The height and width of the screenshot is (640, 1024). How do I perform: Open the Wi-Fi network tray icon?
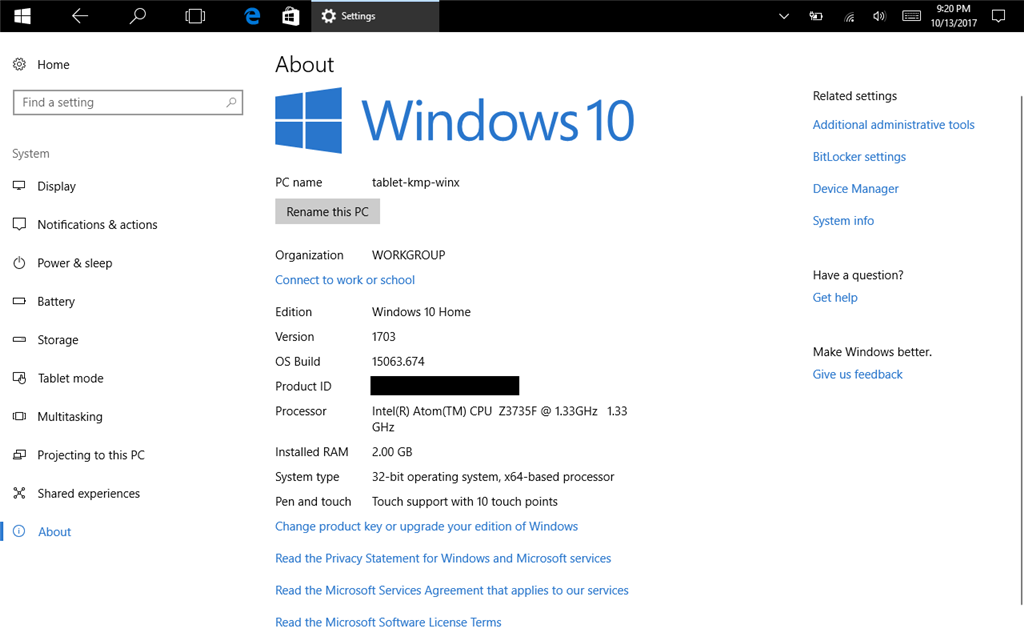849,17
